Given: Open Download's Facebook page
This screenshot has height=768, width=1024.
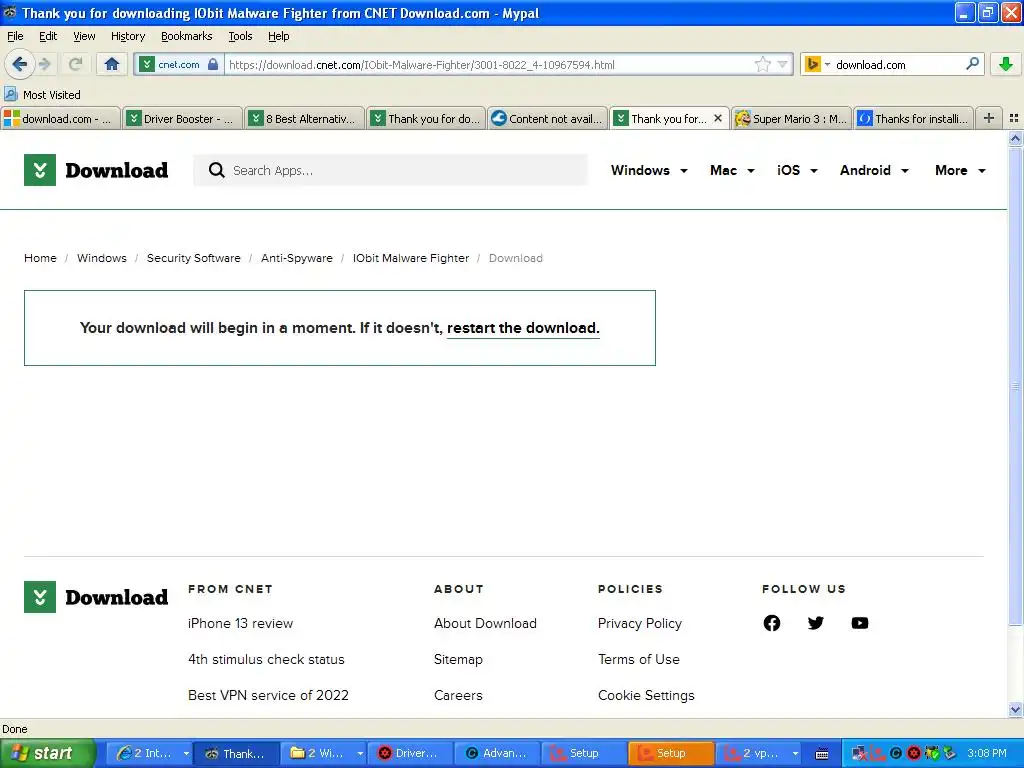Looking at the screenshot, I should 771,623.
